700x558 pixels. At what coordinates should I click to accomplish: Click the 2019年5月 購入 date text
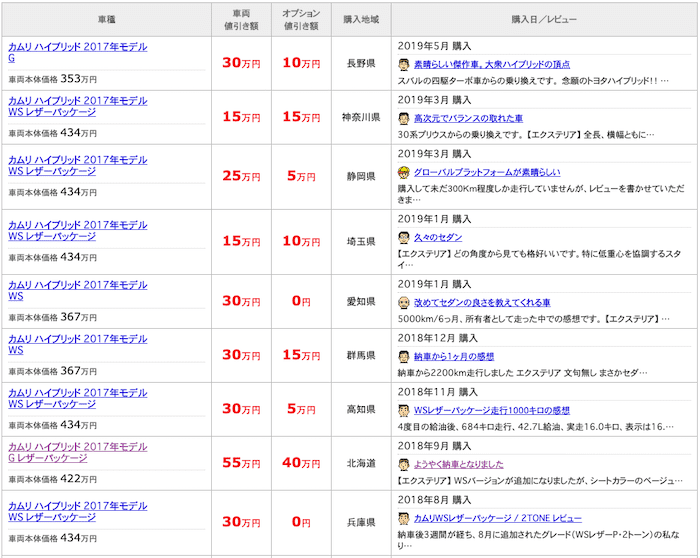coord(434,46)
